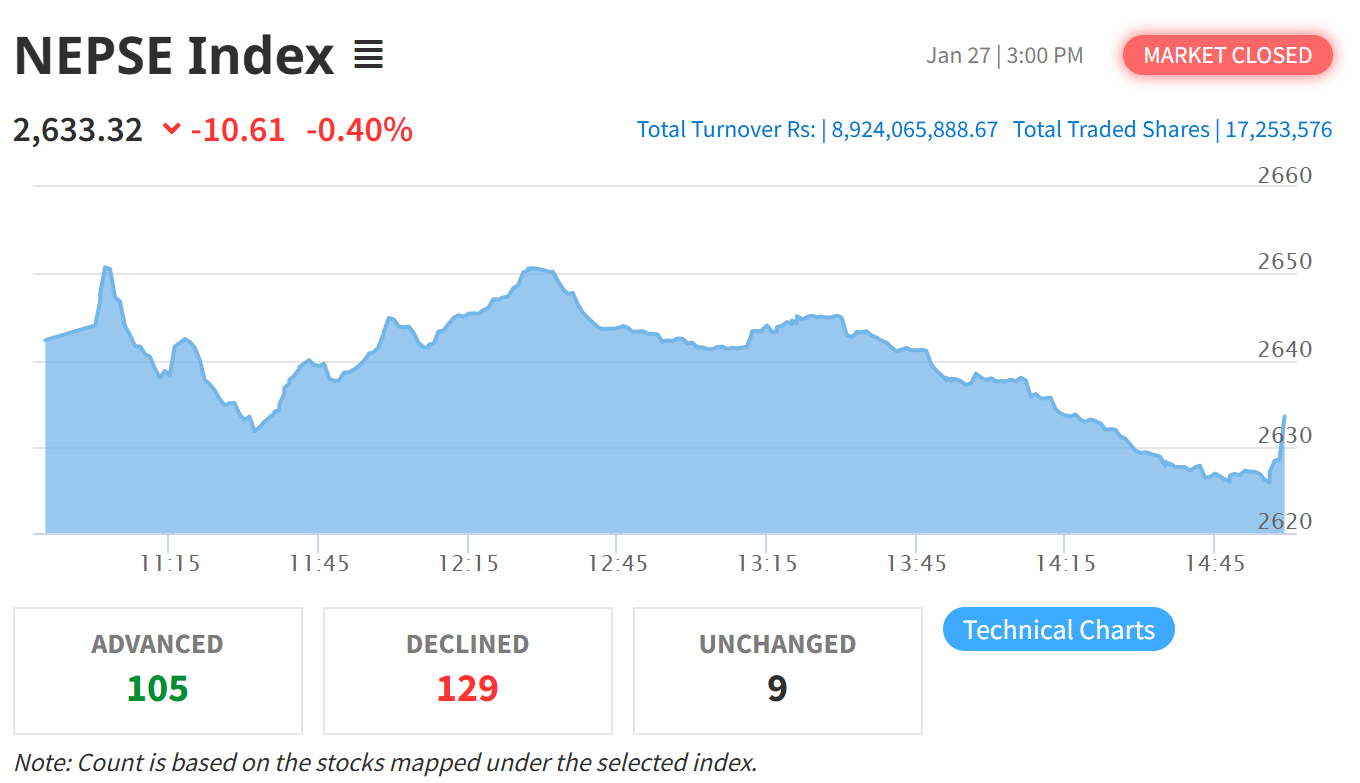Select the turnover value 8,924,065,888.67
The image size is (1360, 783).
click(x=914, y=129)
